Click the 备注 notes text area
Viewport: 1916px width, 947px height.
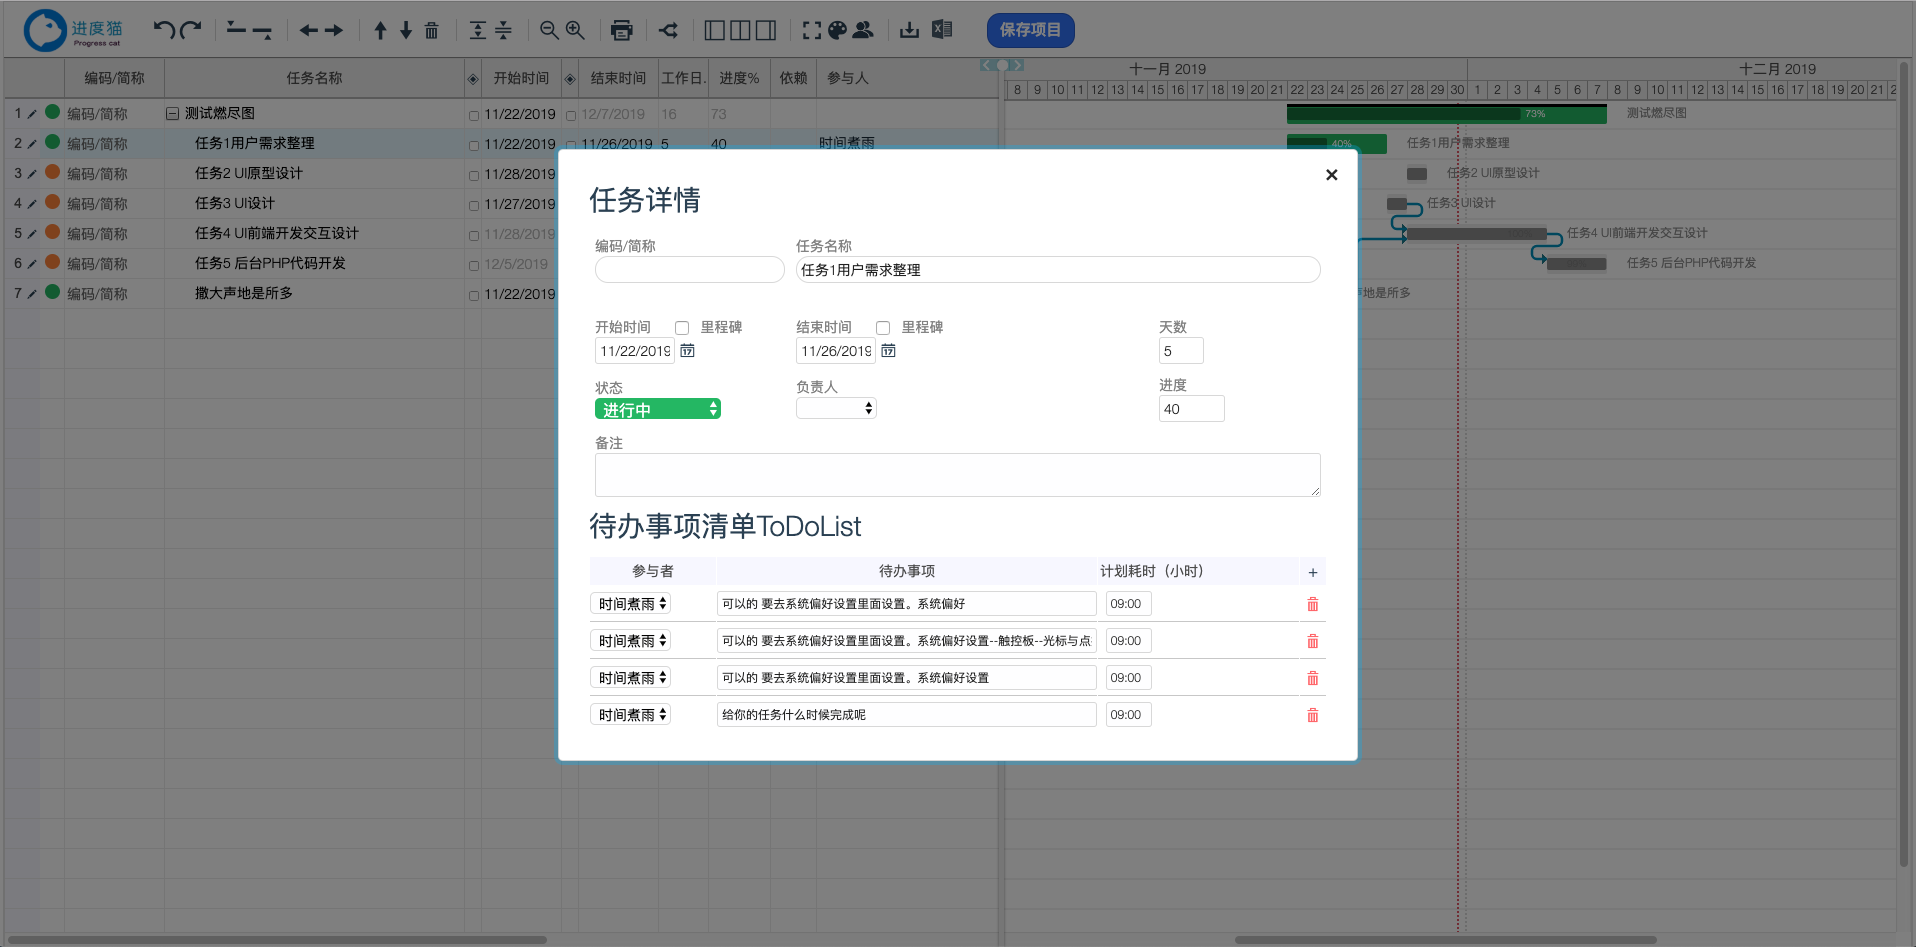[957, 475]
